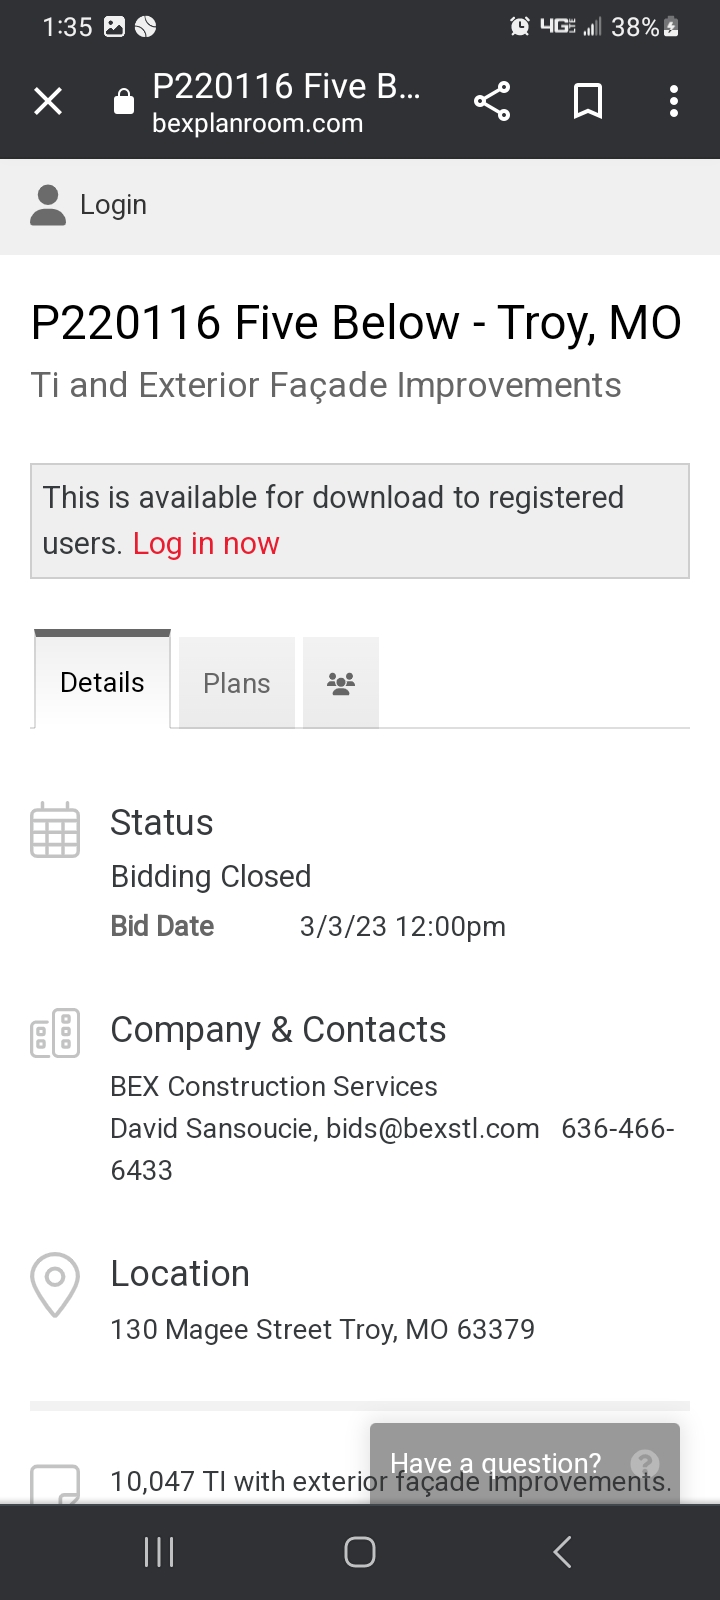The width and height of the screenshot is (720, 1600).
Task: Tap the Android recent apps button
Action: pos(159,1552)
